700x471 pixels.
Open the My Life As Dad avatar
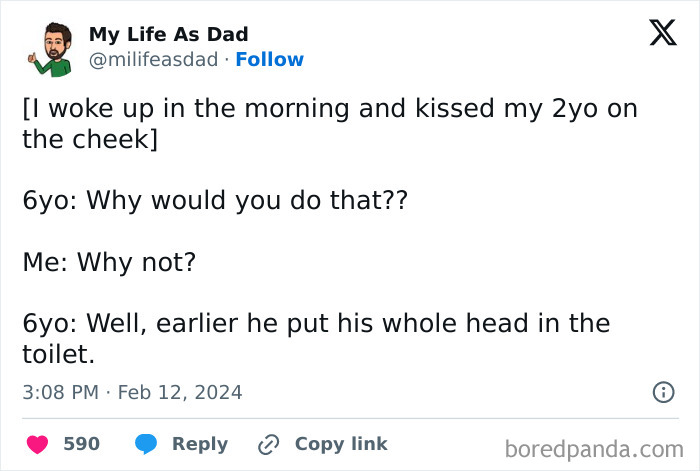coord(47,49)
